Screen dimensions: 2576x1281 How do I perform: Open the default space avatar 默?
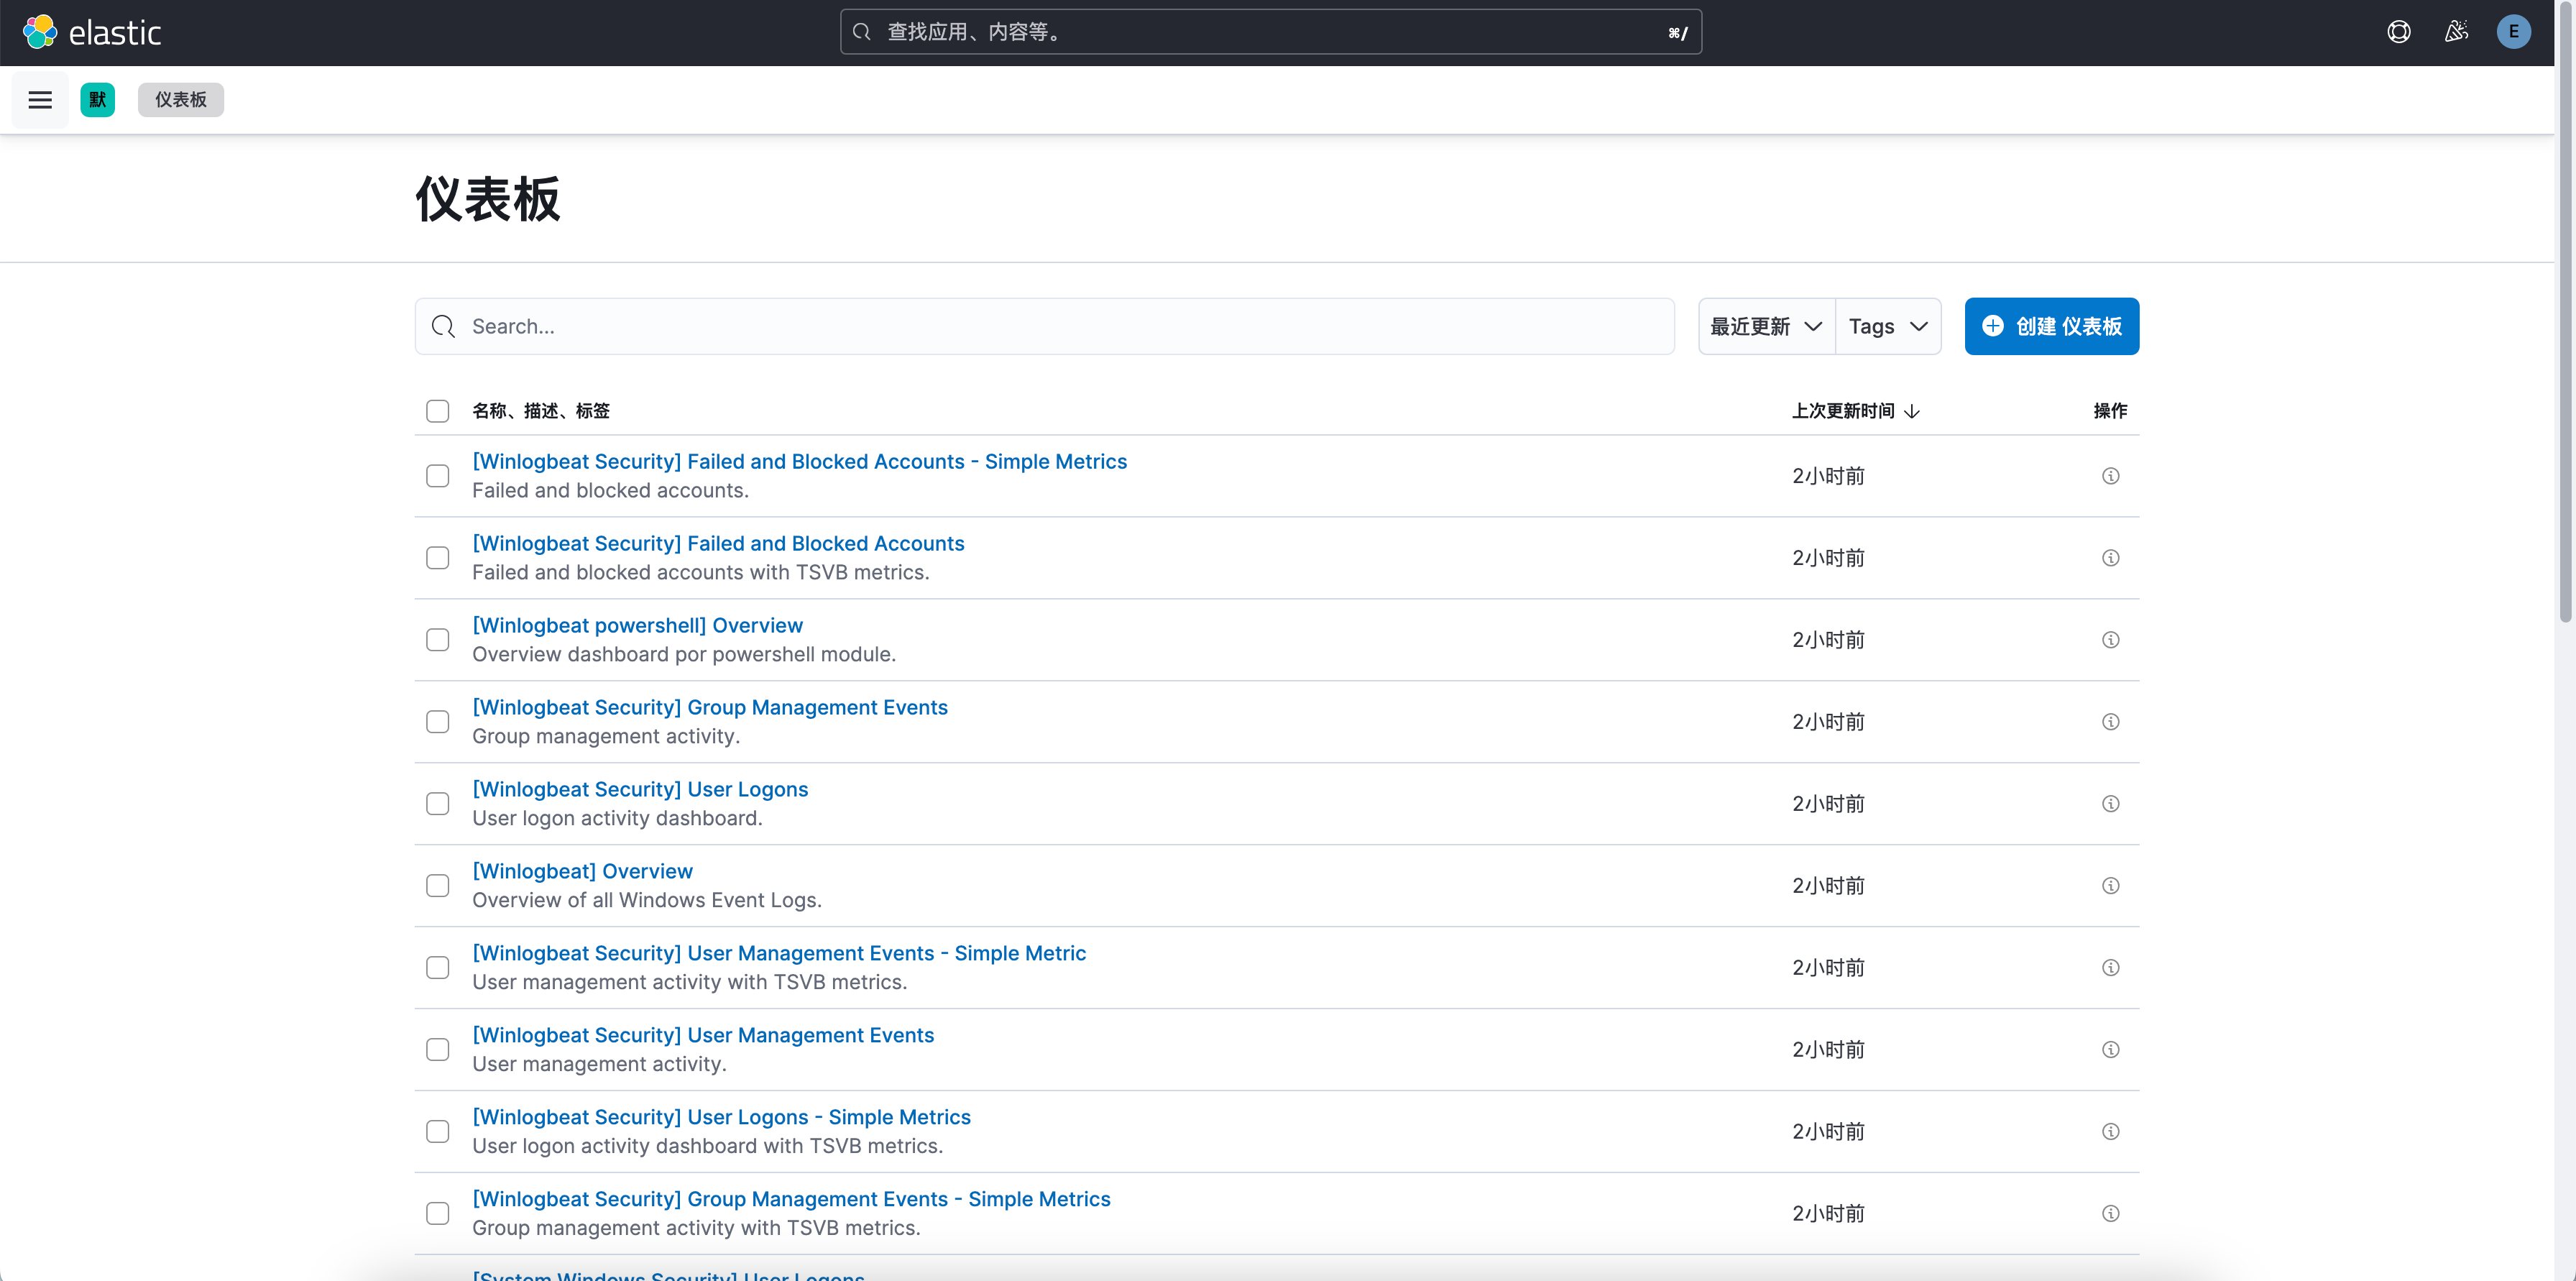click(97, 100)
